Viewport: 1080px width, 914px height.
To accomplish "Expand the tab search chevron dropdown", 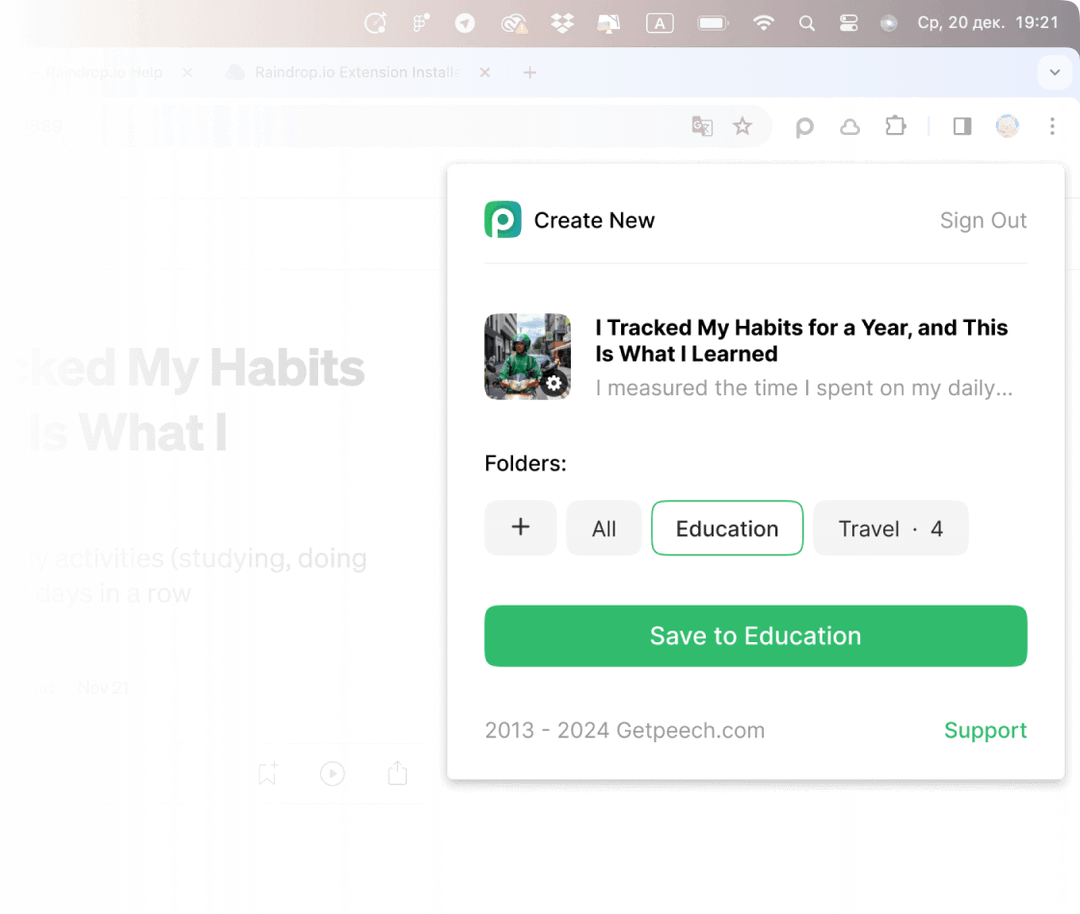I will click(1054, 72).
